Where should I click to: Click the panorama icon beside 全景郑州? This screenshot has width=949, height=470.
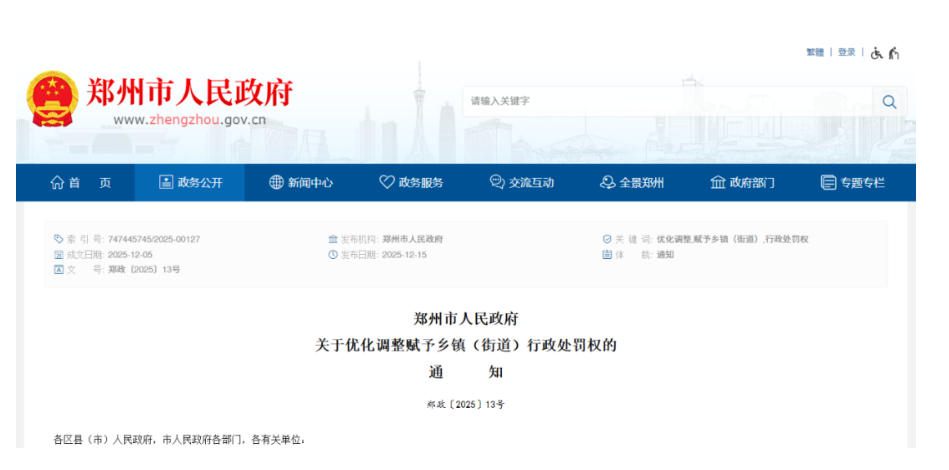607,182
